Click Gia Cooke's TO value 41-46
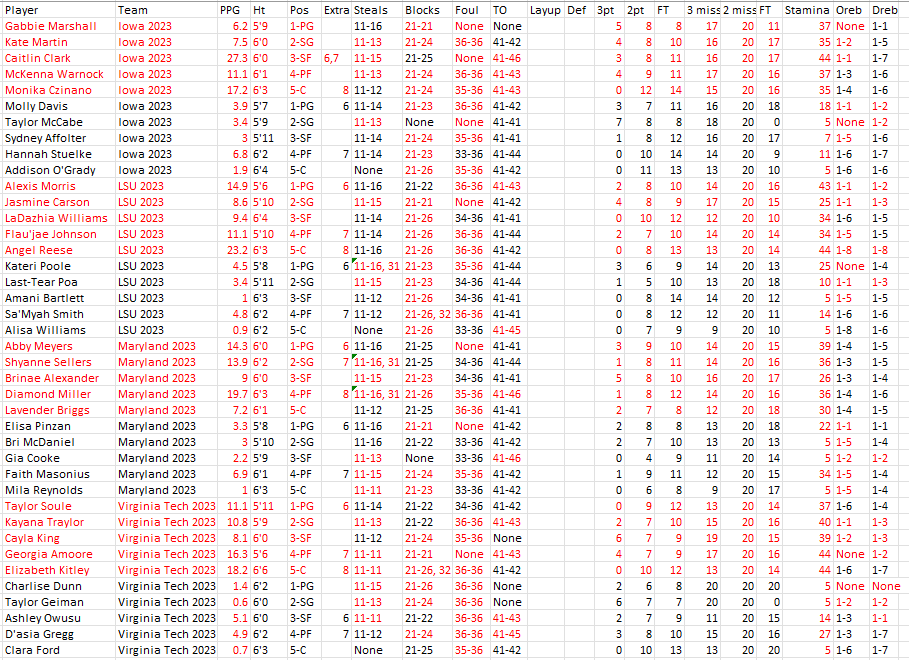This screenshot has height=660, width=909. [507, 458]
